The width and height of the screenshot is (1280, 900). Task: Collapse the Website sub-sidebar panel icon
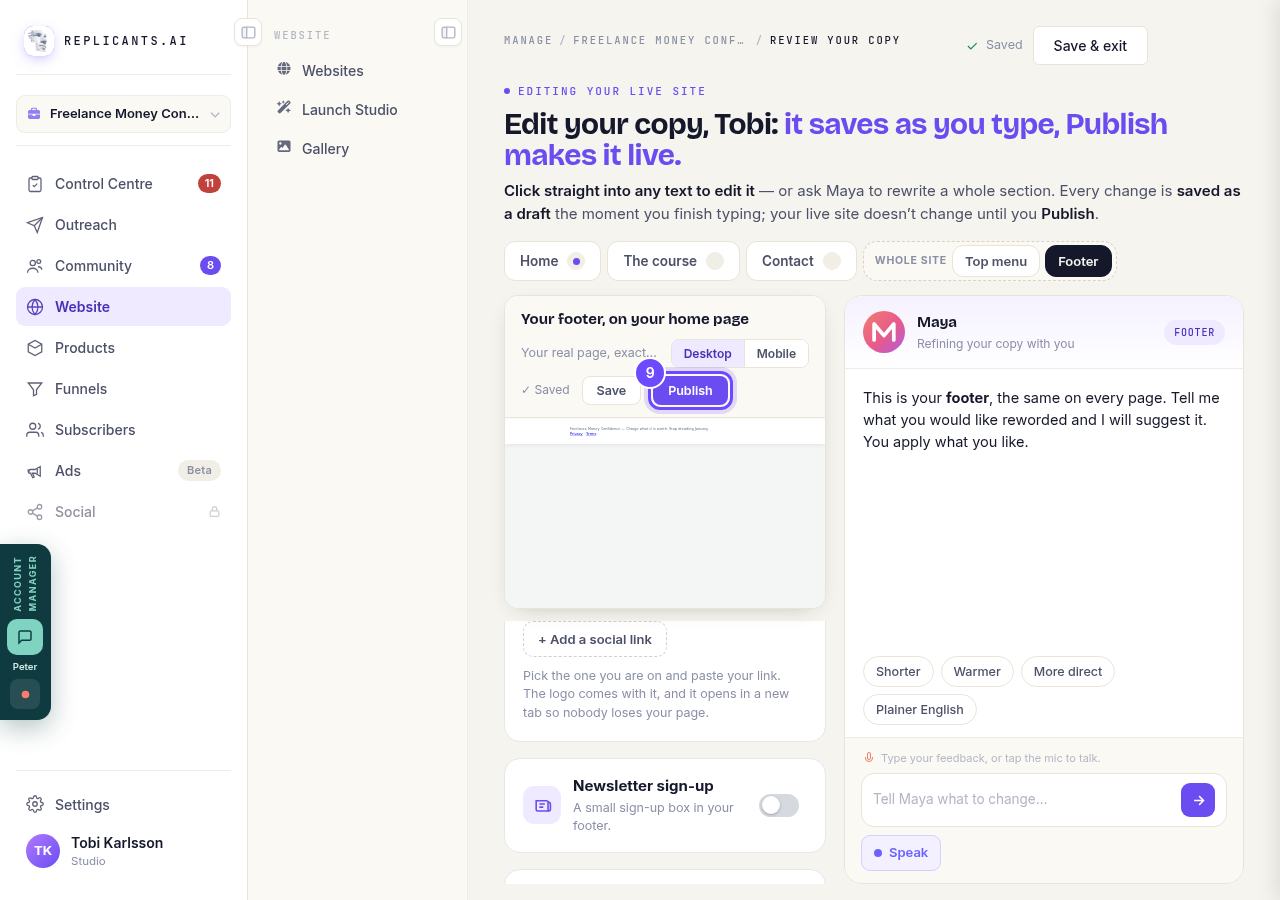pos(448,32)
